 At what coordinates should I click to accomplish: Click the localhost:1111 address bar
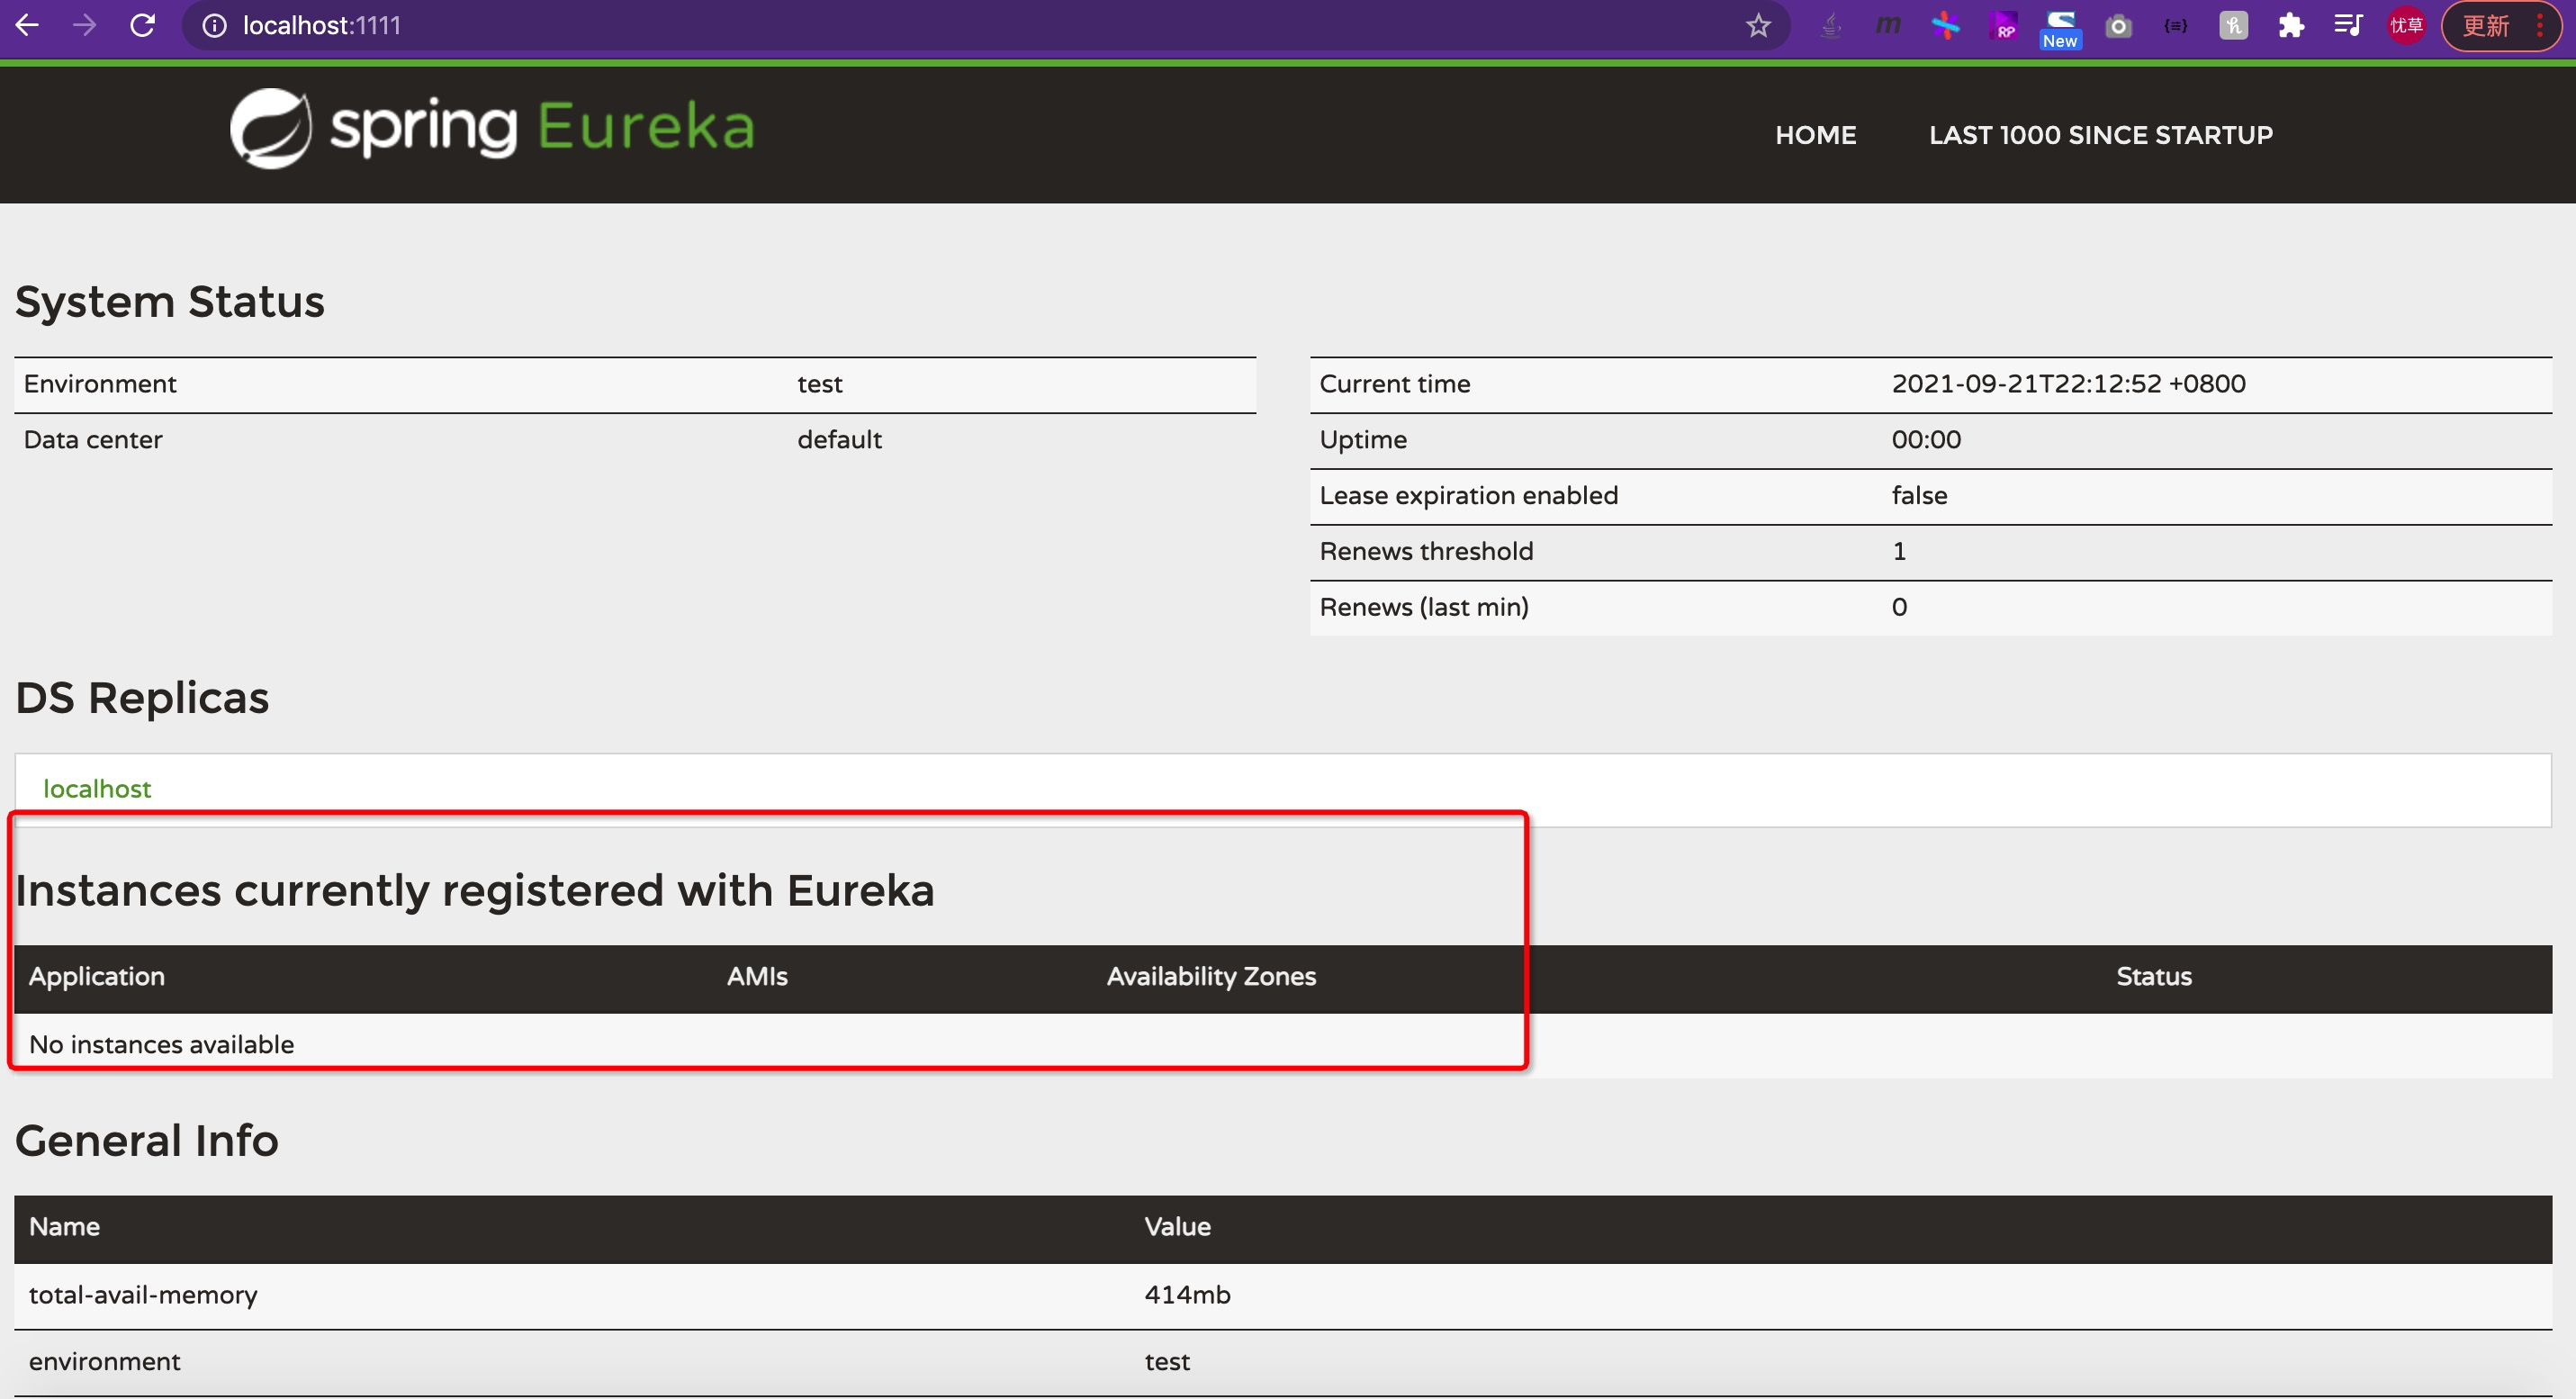point(900,26)
